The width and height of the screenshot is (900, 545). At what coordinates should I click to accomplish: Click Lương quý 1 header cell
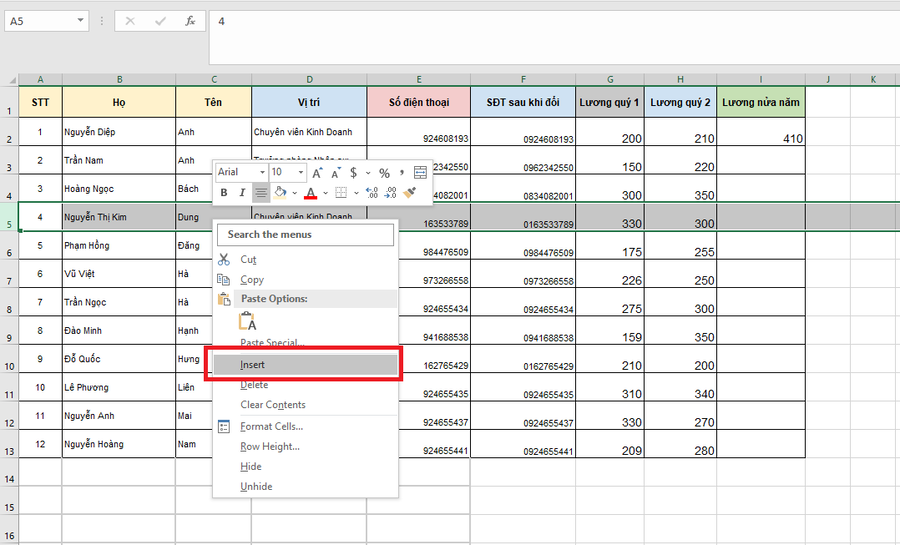pos(610,102)
